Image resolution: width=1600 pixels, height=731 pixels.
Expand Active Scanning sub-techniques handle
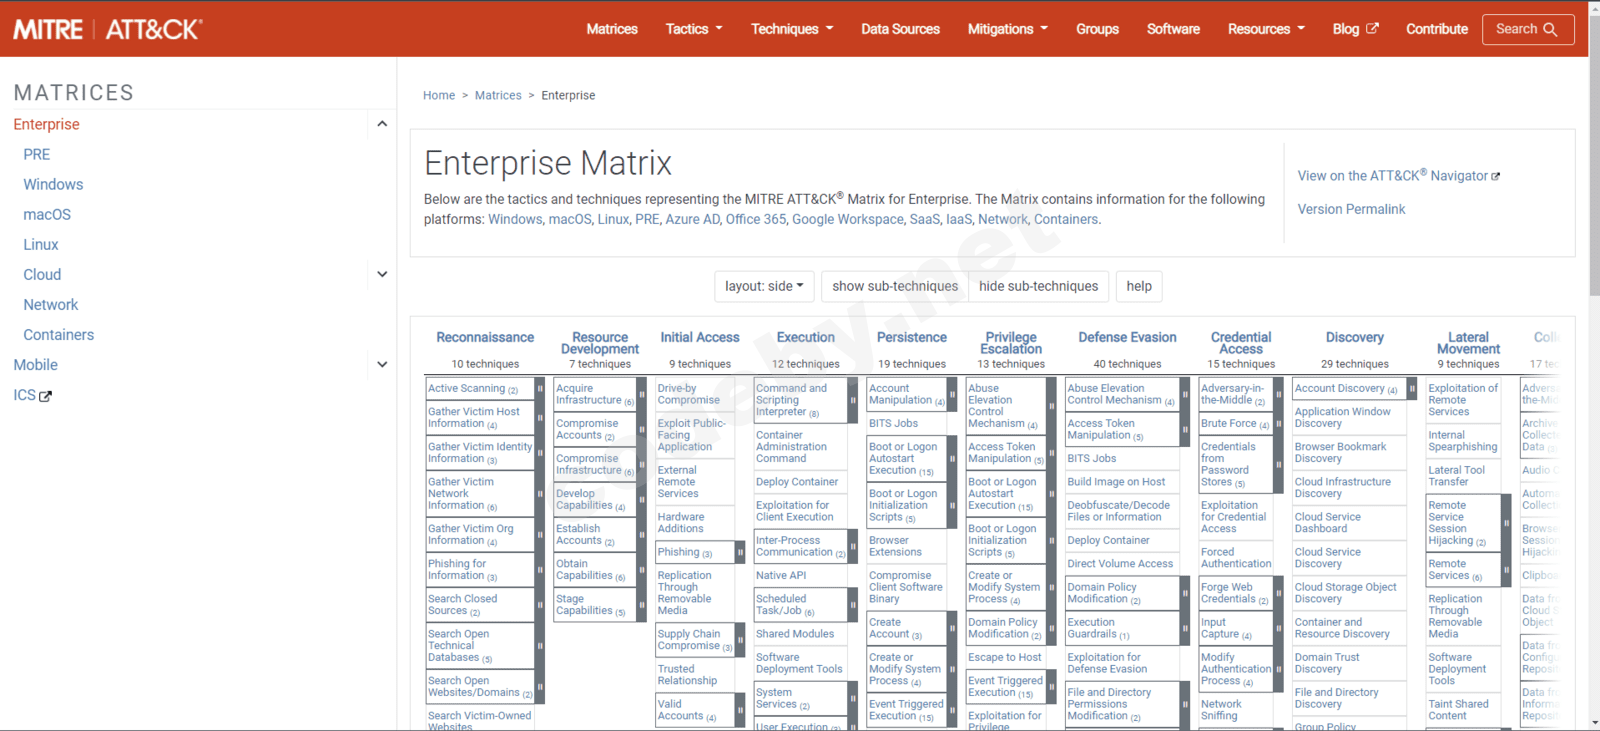(540, 389)
